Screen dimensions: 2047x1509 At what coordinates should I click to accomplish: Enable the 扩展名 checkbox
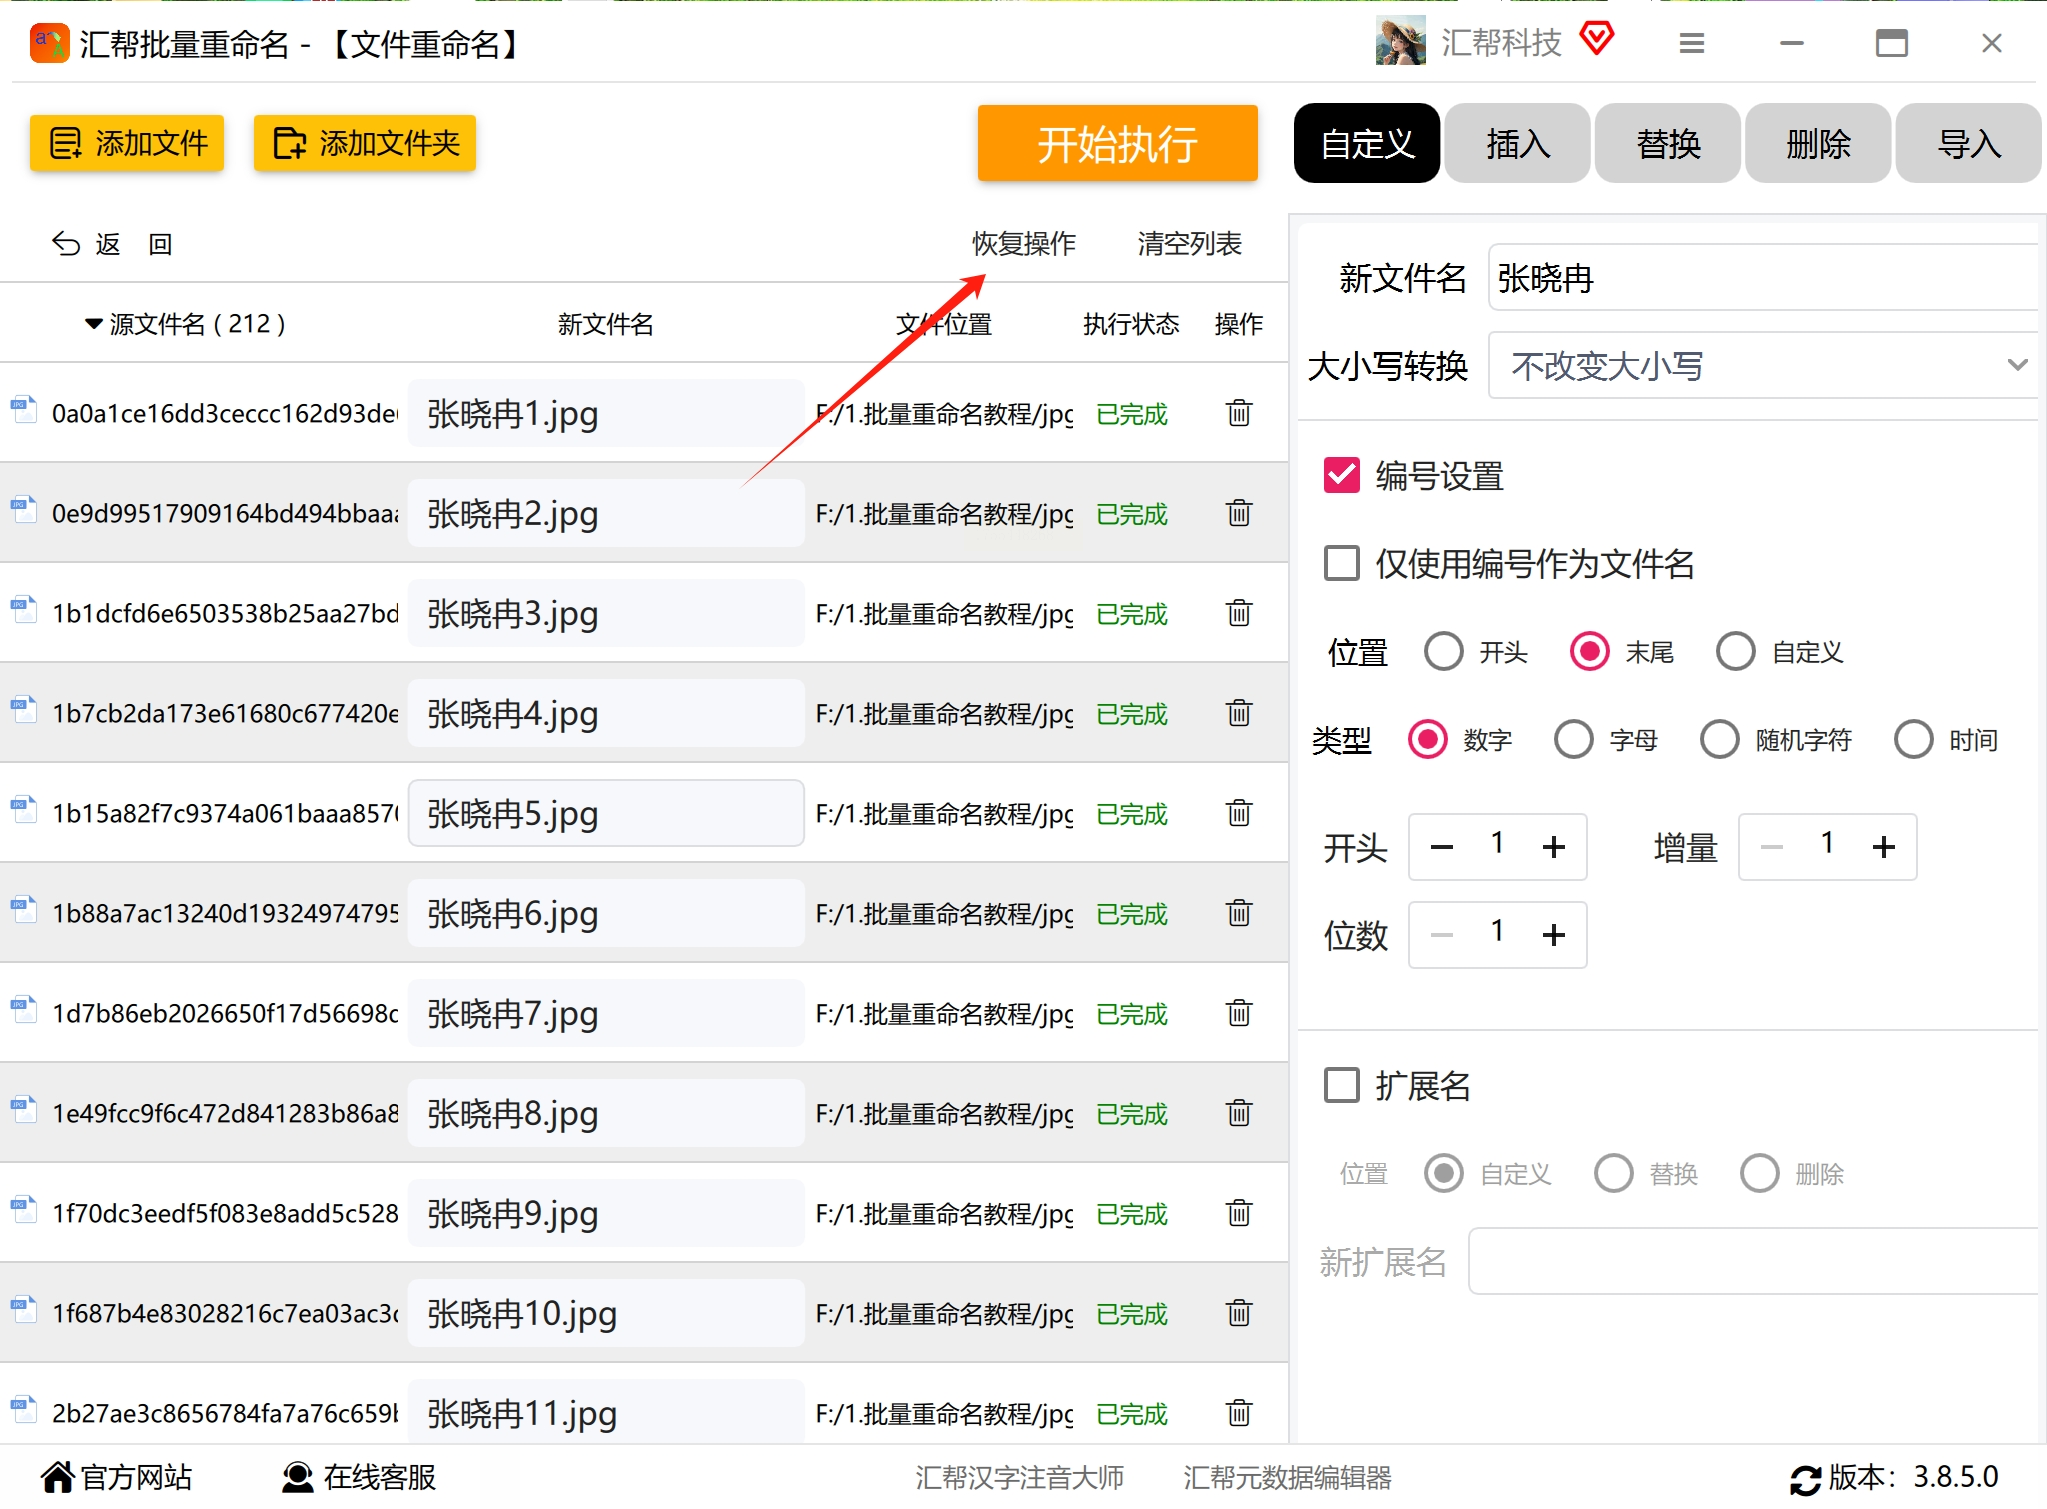coord(1341,1085)
